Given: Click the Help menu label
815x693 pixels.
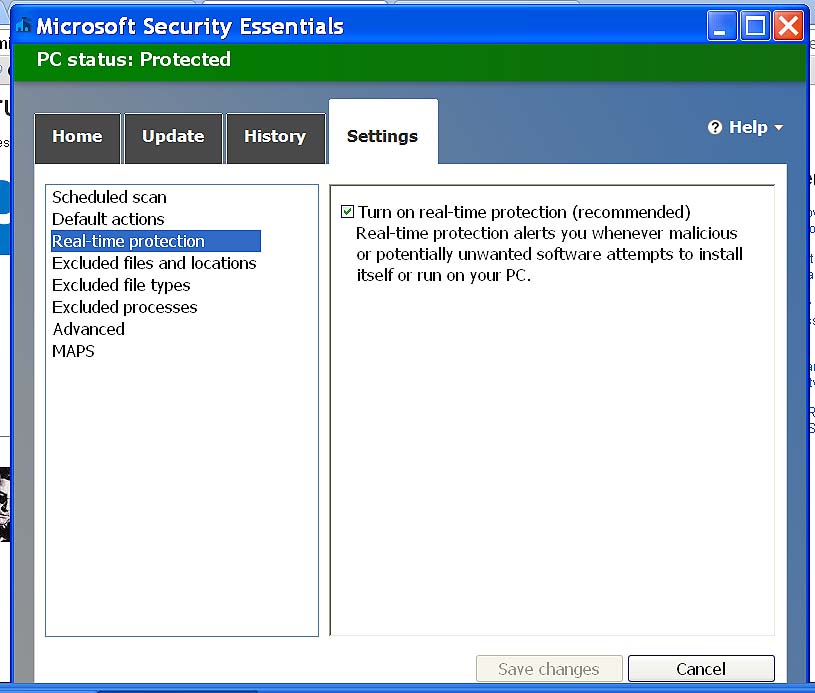Looking at the screenshot, I should coord(748,127).
